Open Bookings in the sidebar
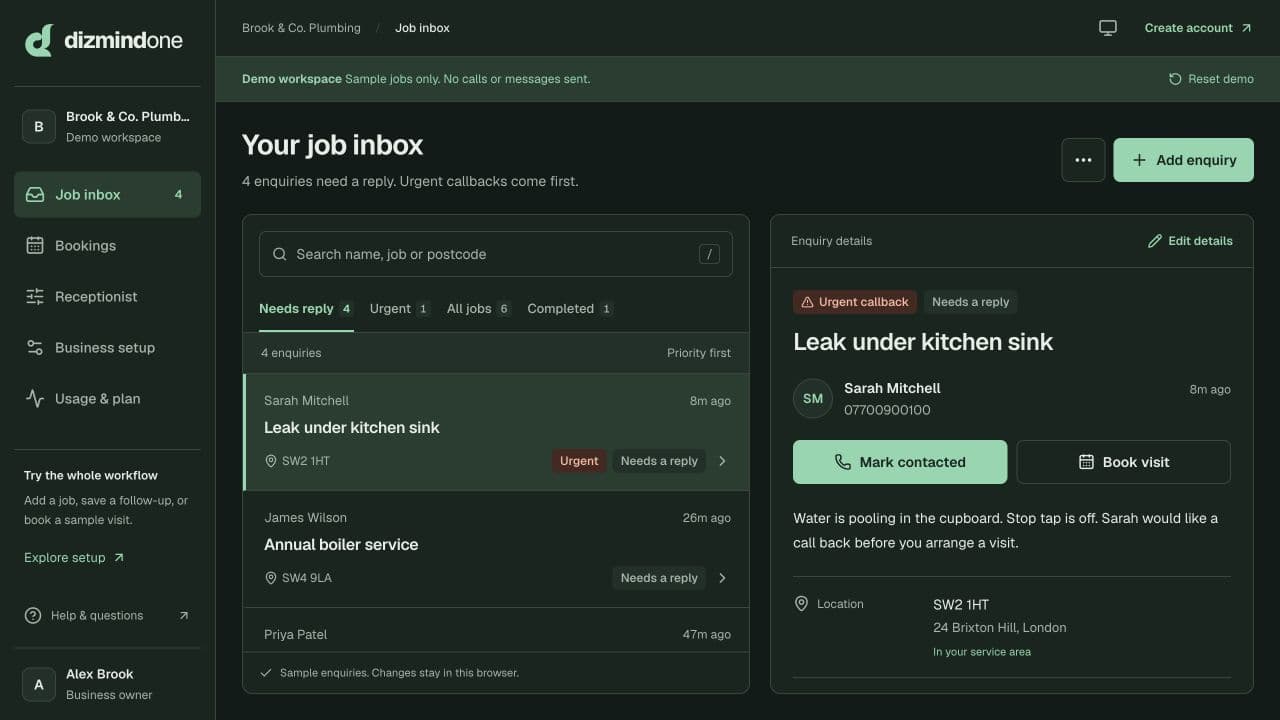The width and height of the screenshot is (1280, 720). 107,246
